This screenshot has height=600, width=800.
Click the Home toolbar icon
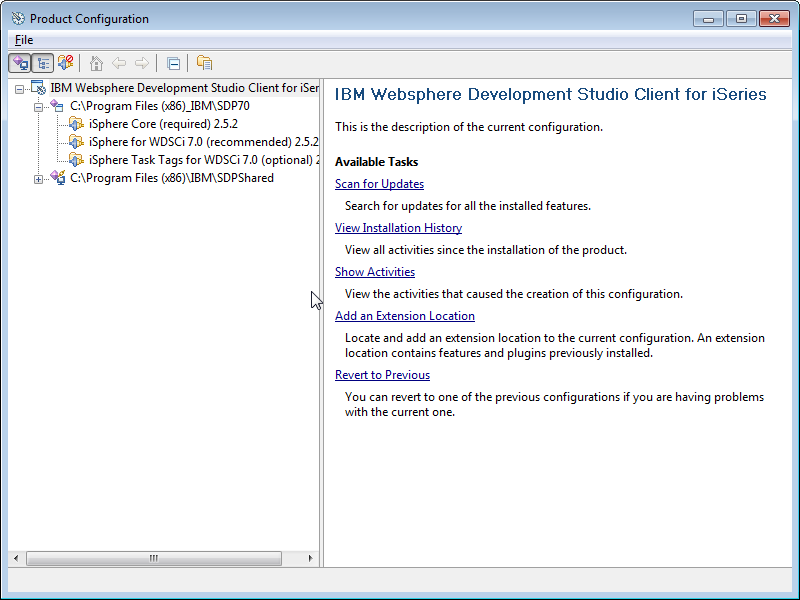[96, 63]
